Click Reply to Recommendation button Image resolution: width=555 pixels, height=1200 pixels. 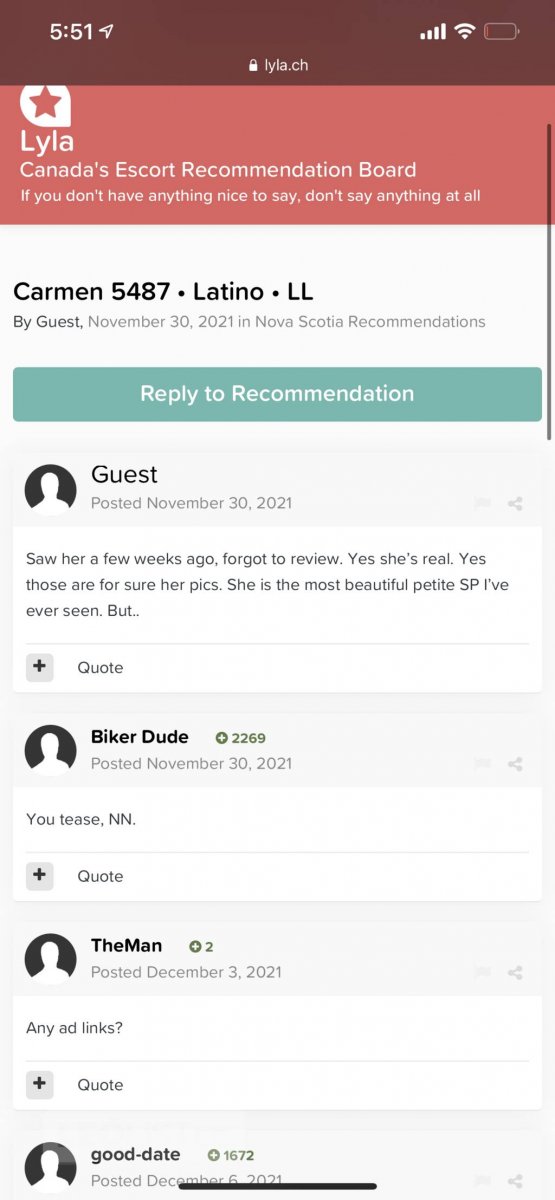point(277,394)
